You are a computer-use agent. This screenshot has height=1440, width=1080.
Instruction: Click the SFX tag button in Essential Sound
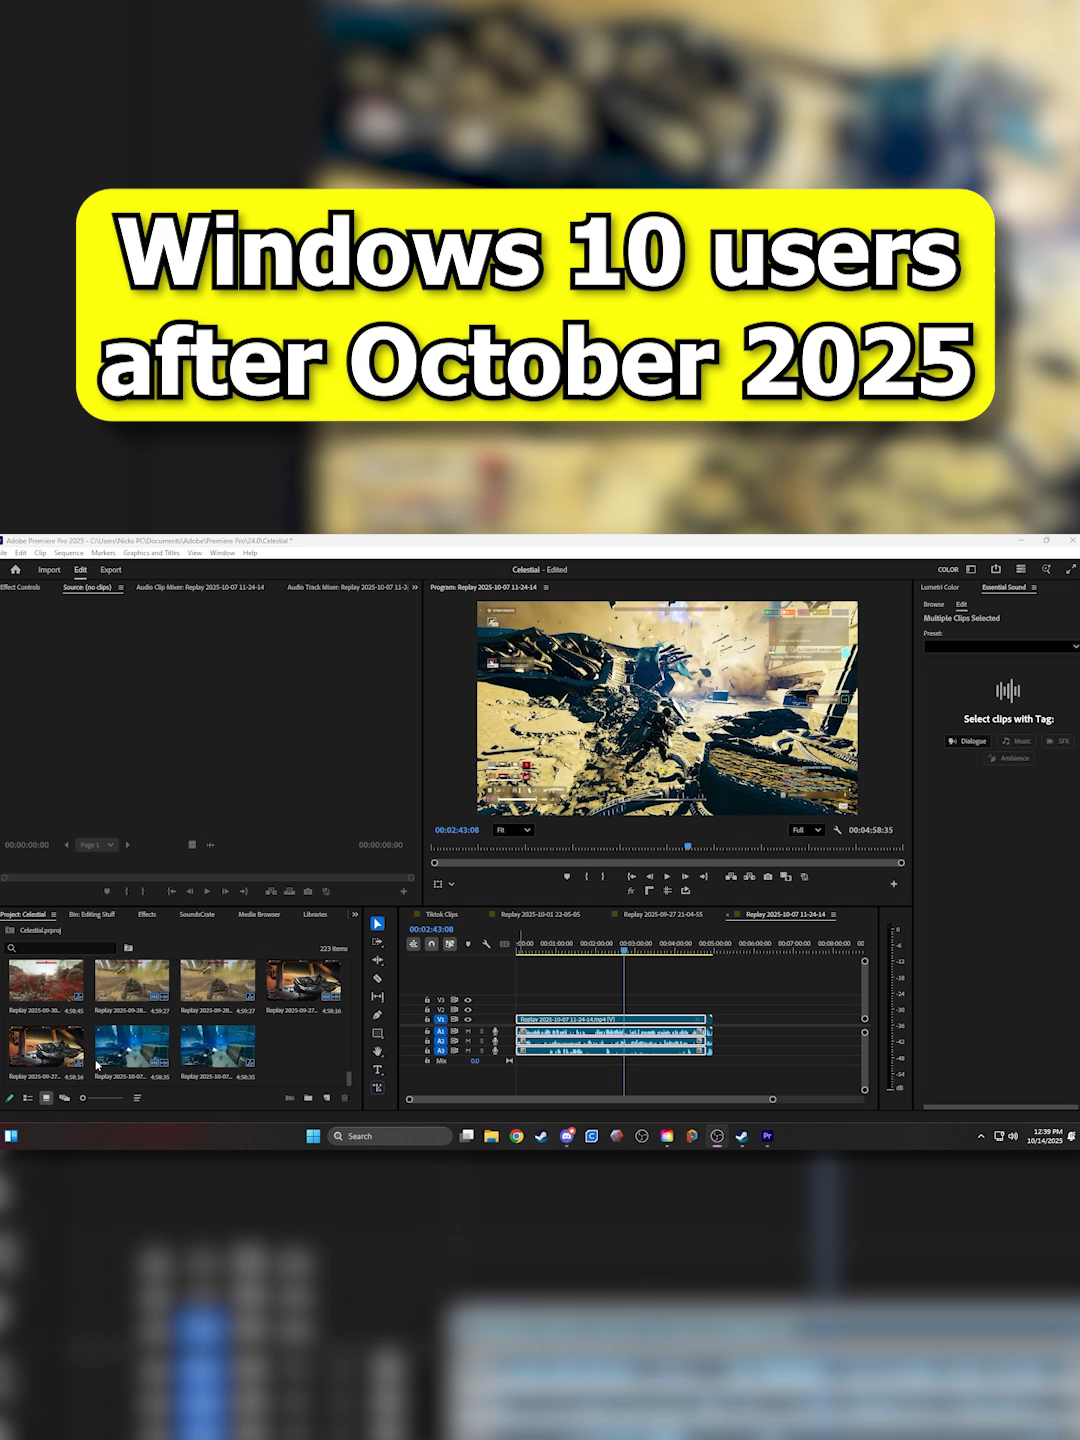[x=1057, y=741]
